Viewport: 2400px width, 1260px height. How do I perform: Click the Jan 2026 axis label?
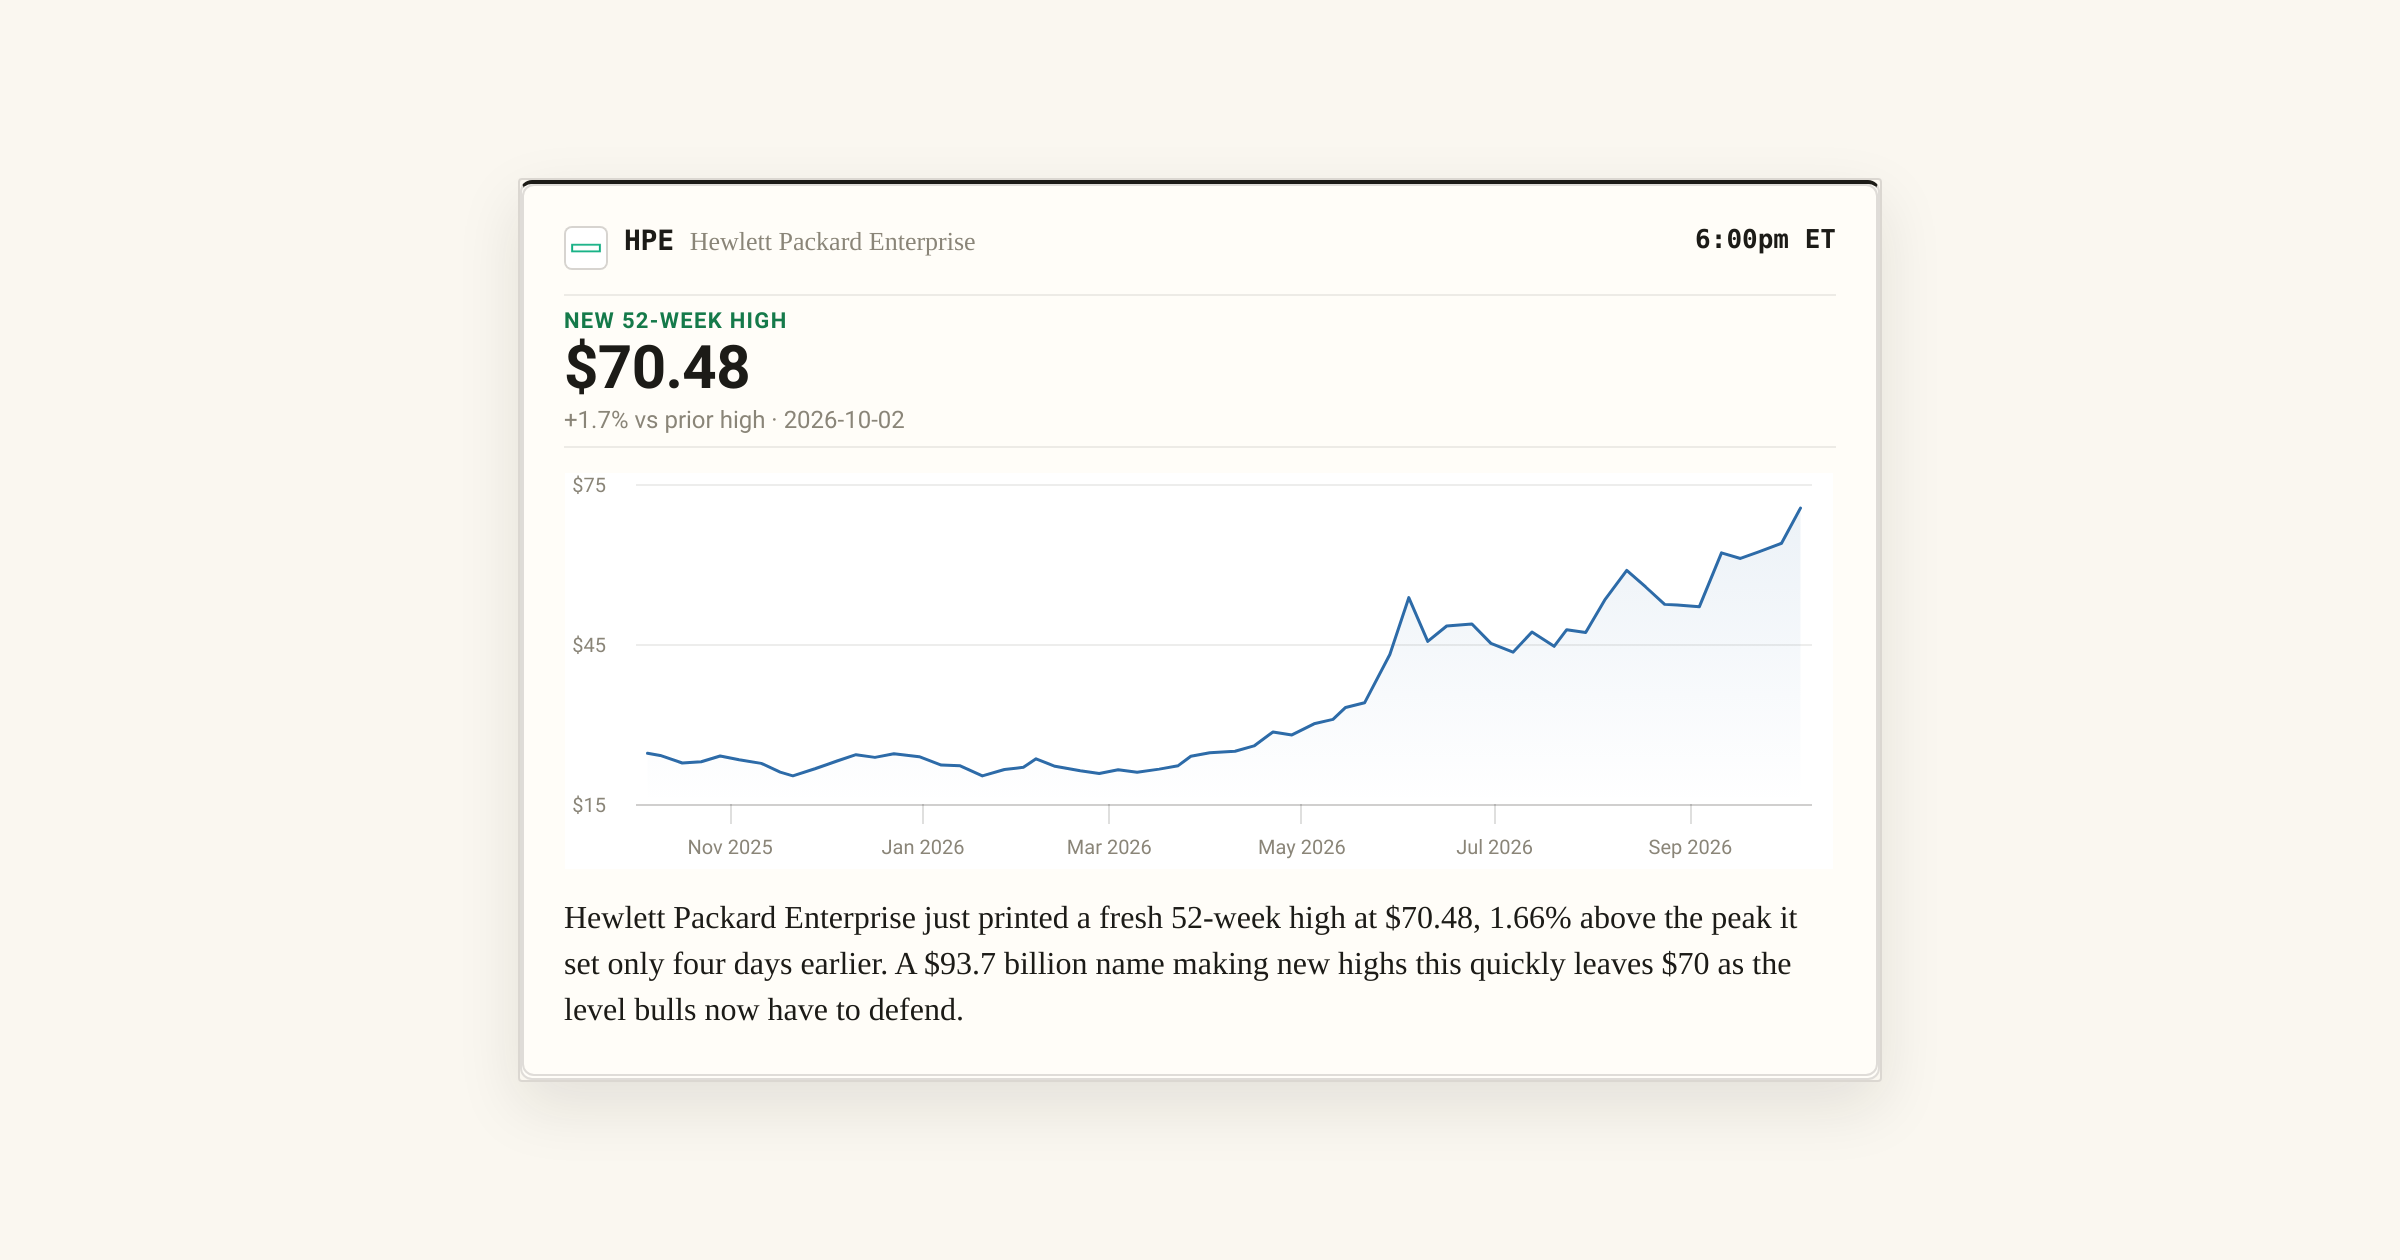tap(923, 847)
